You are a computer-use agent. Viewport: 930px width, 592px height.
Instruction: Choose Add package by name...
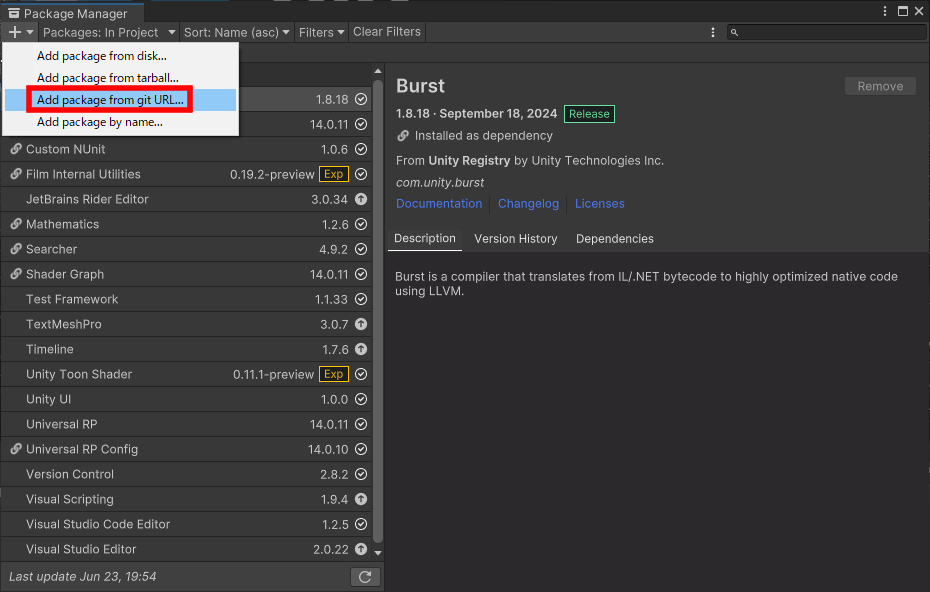coord(120,122)
